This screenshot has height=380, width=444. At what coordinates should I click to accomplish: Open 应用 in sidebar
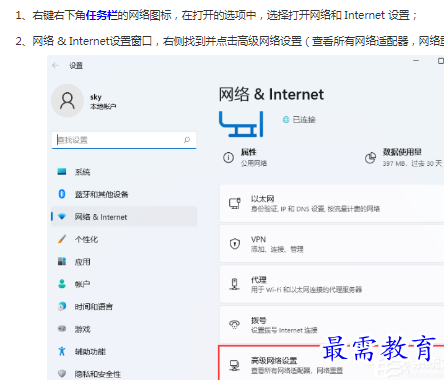(x=124, y=262)
